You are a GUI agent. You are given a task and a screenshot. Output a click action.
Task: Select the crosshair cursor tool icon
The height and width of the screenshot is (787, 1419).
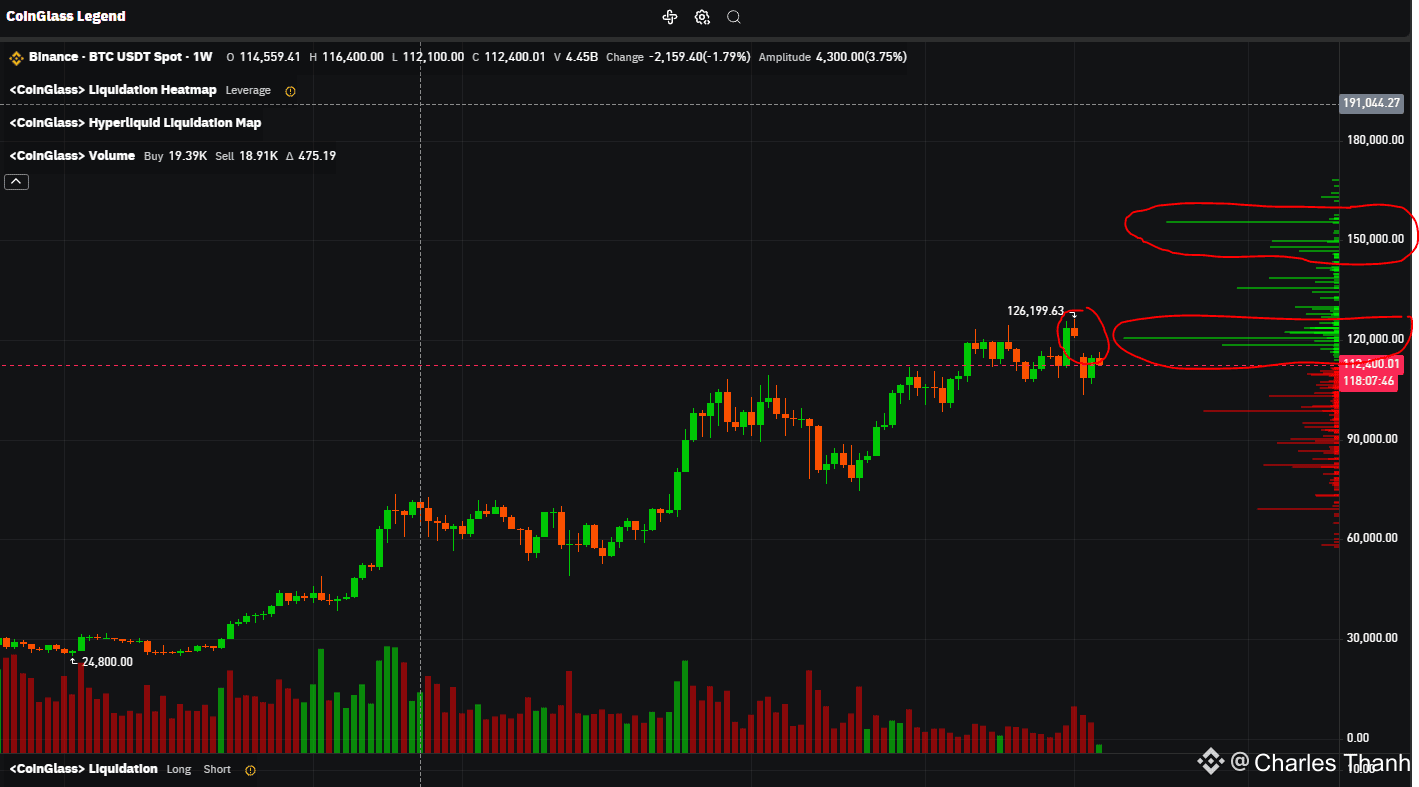click(670, 17)
